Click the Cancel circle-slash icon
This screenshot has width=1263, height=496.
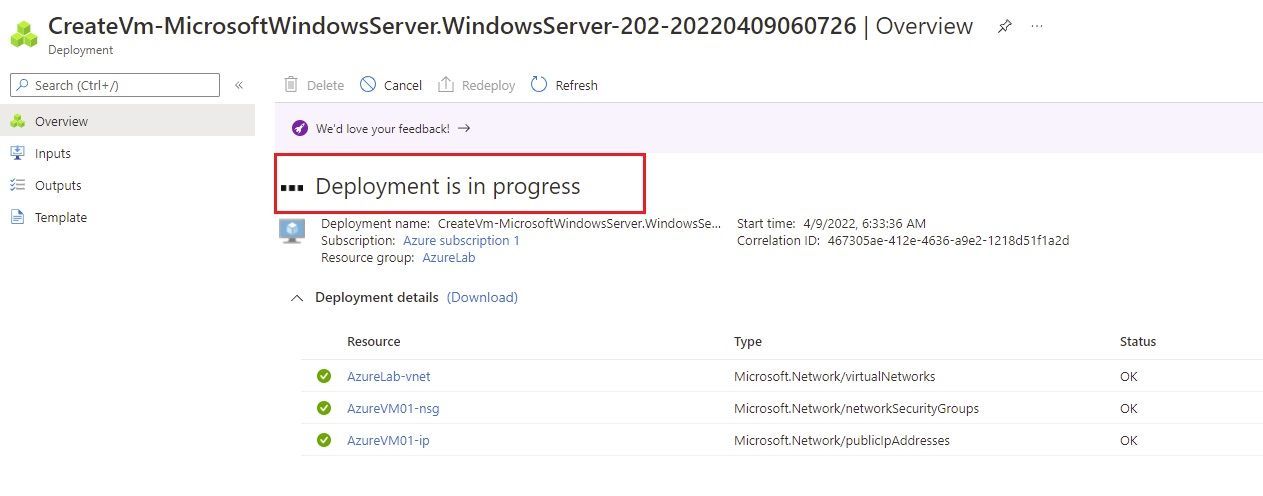click(369, 84)
